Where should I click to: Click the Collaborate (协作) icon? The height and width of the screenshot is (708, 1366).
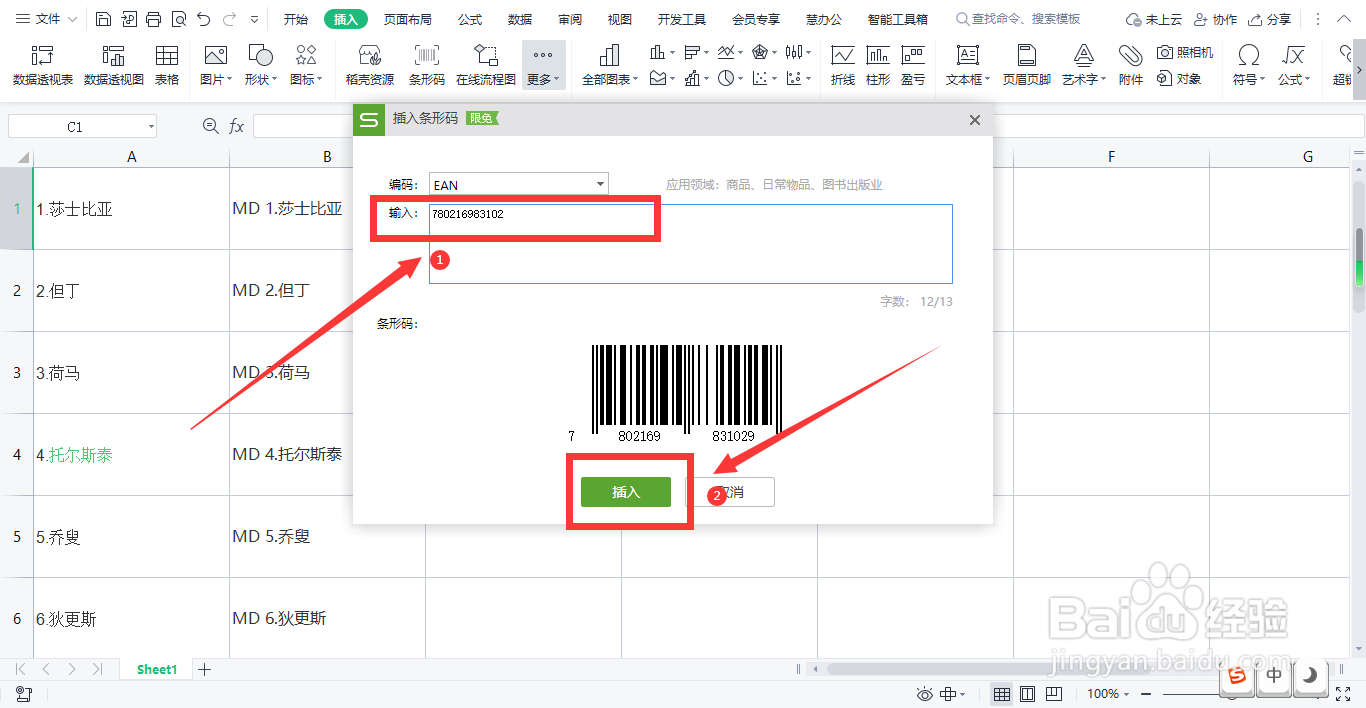[1214, 19]
